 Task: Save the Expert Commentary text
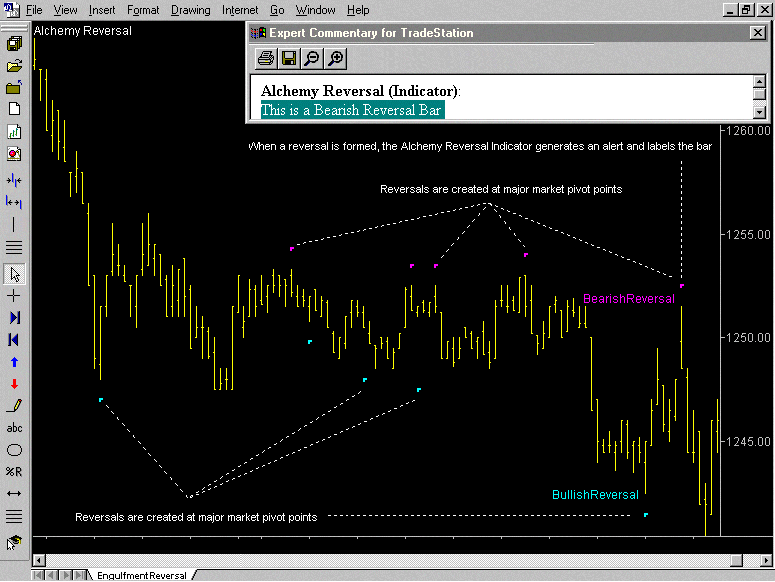[x=289, y=58]
